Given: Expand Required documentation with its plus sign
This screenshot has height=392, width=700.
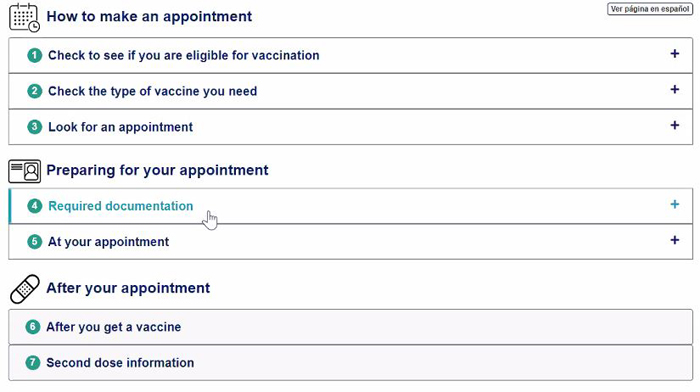Looking at the screenshot, I should [675, 204].
